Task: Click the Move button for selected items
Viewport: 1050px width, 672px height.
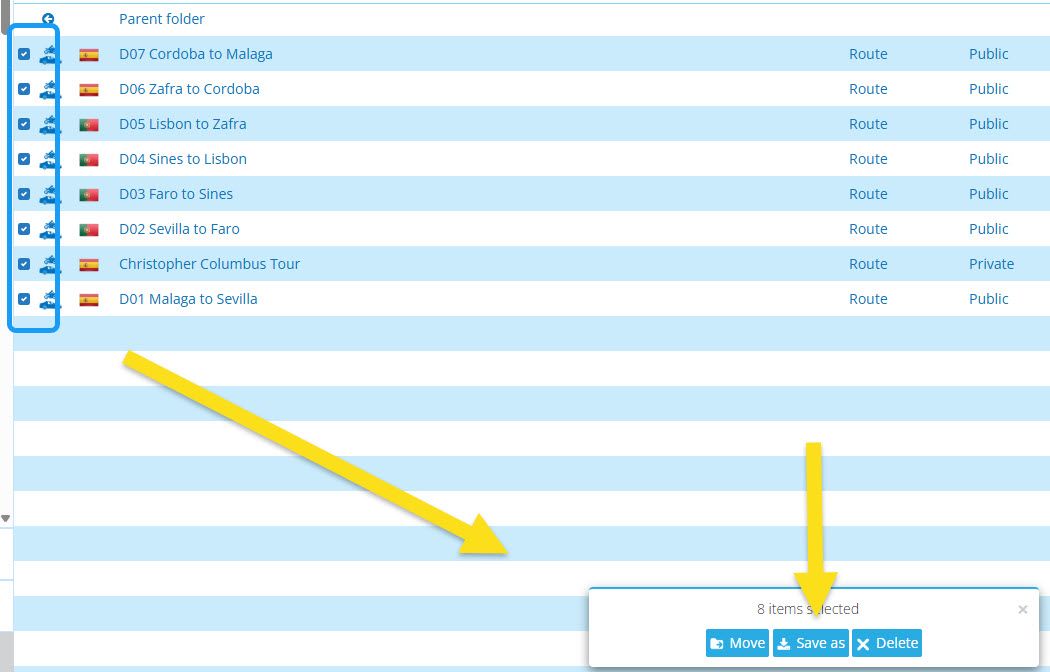Action: click(x=737, y=643)
